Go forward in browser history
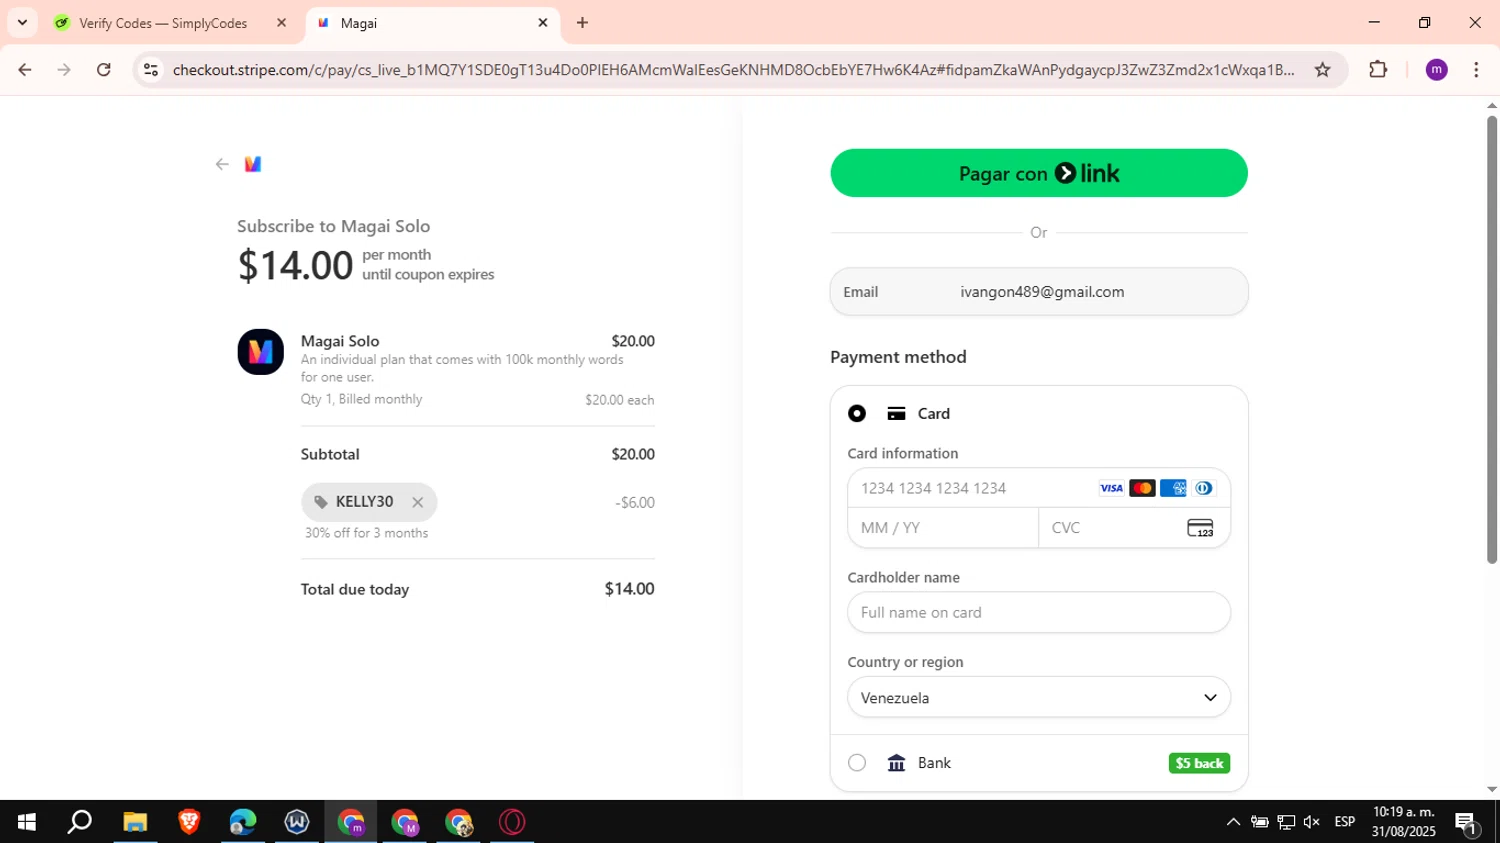 (64, 69)
